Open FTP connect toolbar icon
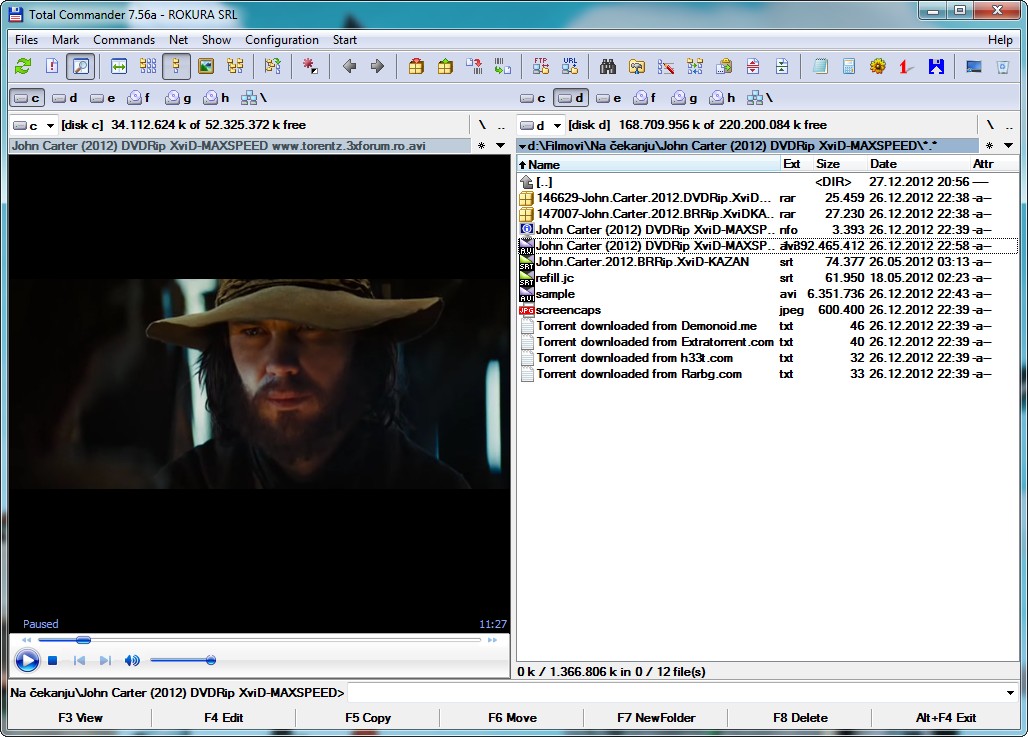The height and width of the screenshot is (737, 1028). tap(541, 66)
